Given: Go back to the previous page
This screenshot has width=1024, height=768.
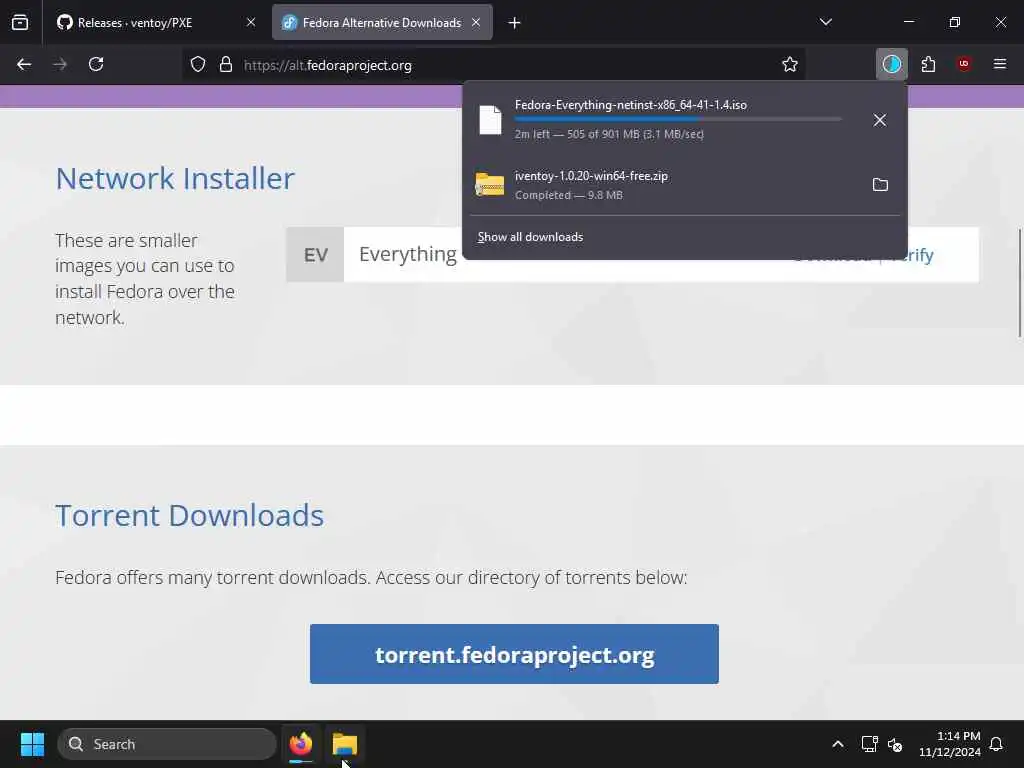Looking at the screenshot, I should [24, 65].
